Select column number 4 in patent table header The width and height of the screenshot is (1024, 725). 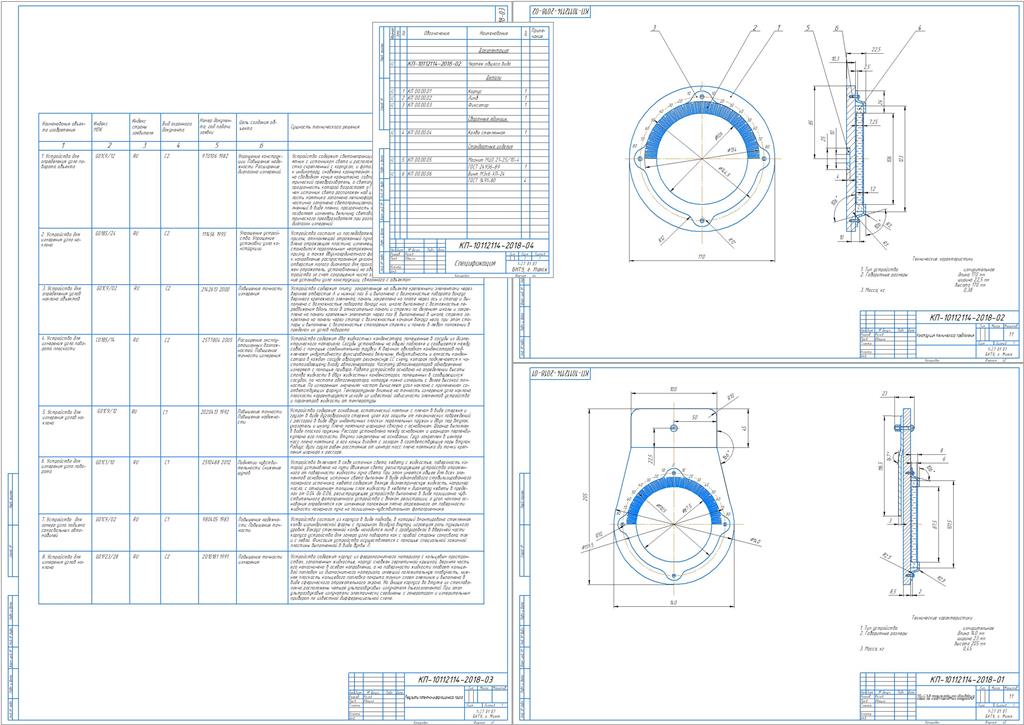click(x=178, y=145)
